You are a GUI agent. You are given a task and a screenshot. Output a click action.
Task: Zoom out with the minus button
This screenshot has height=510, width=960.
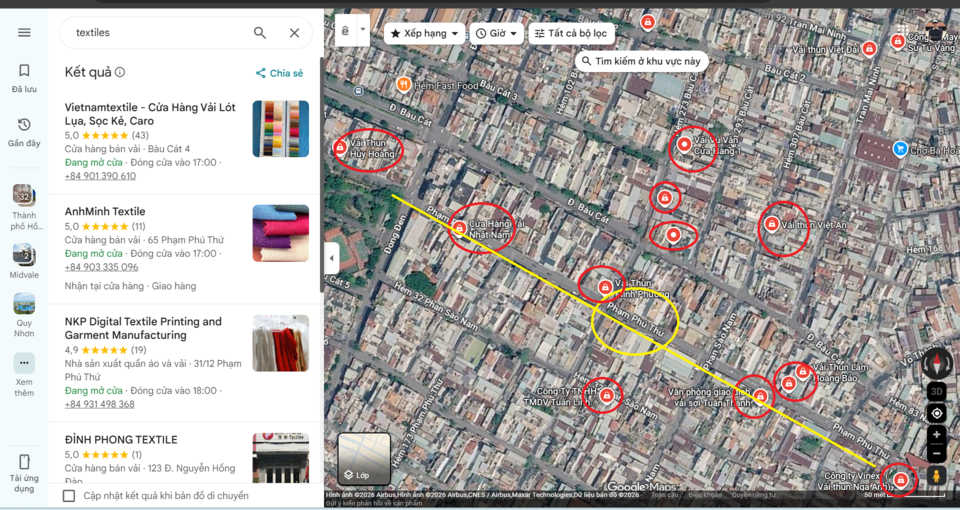(936, 454)
